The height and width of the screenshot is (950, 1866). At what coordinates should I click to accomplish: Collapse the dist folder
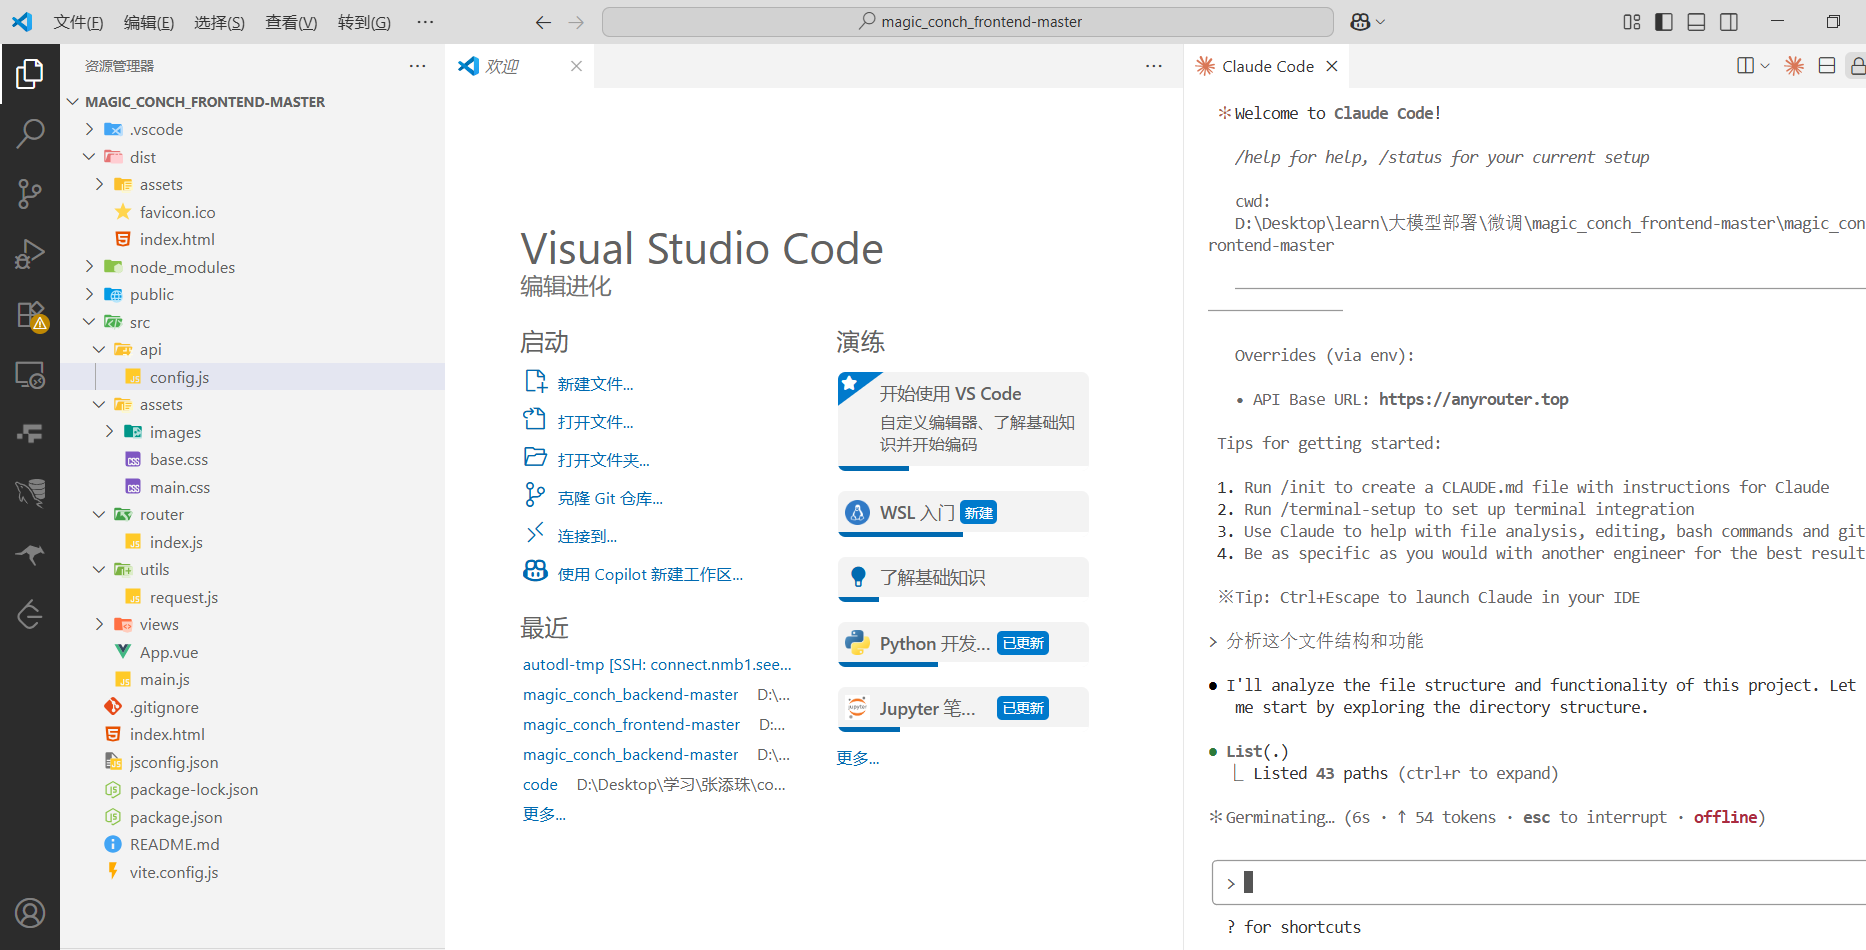pos(90,157)
